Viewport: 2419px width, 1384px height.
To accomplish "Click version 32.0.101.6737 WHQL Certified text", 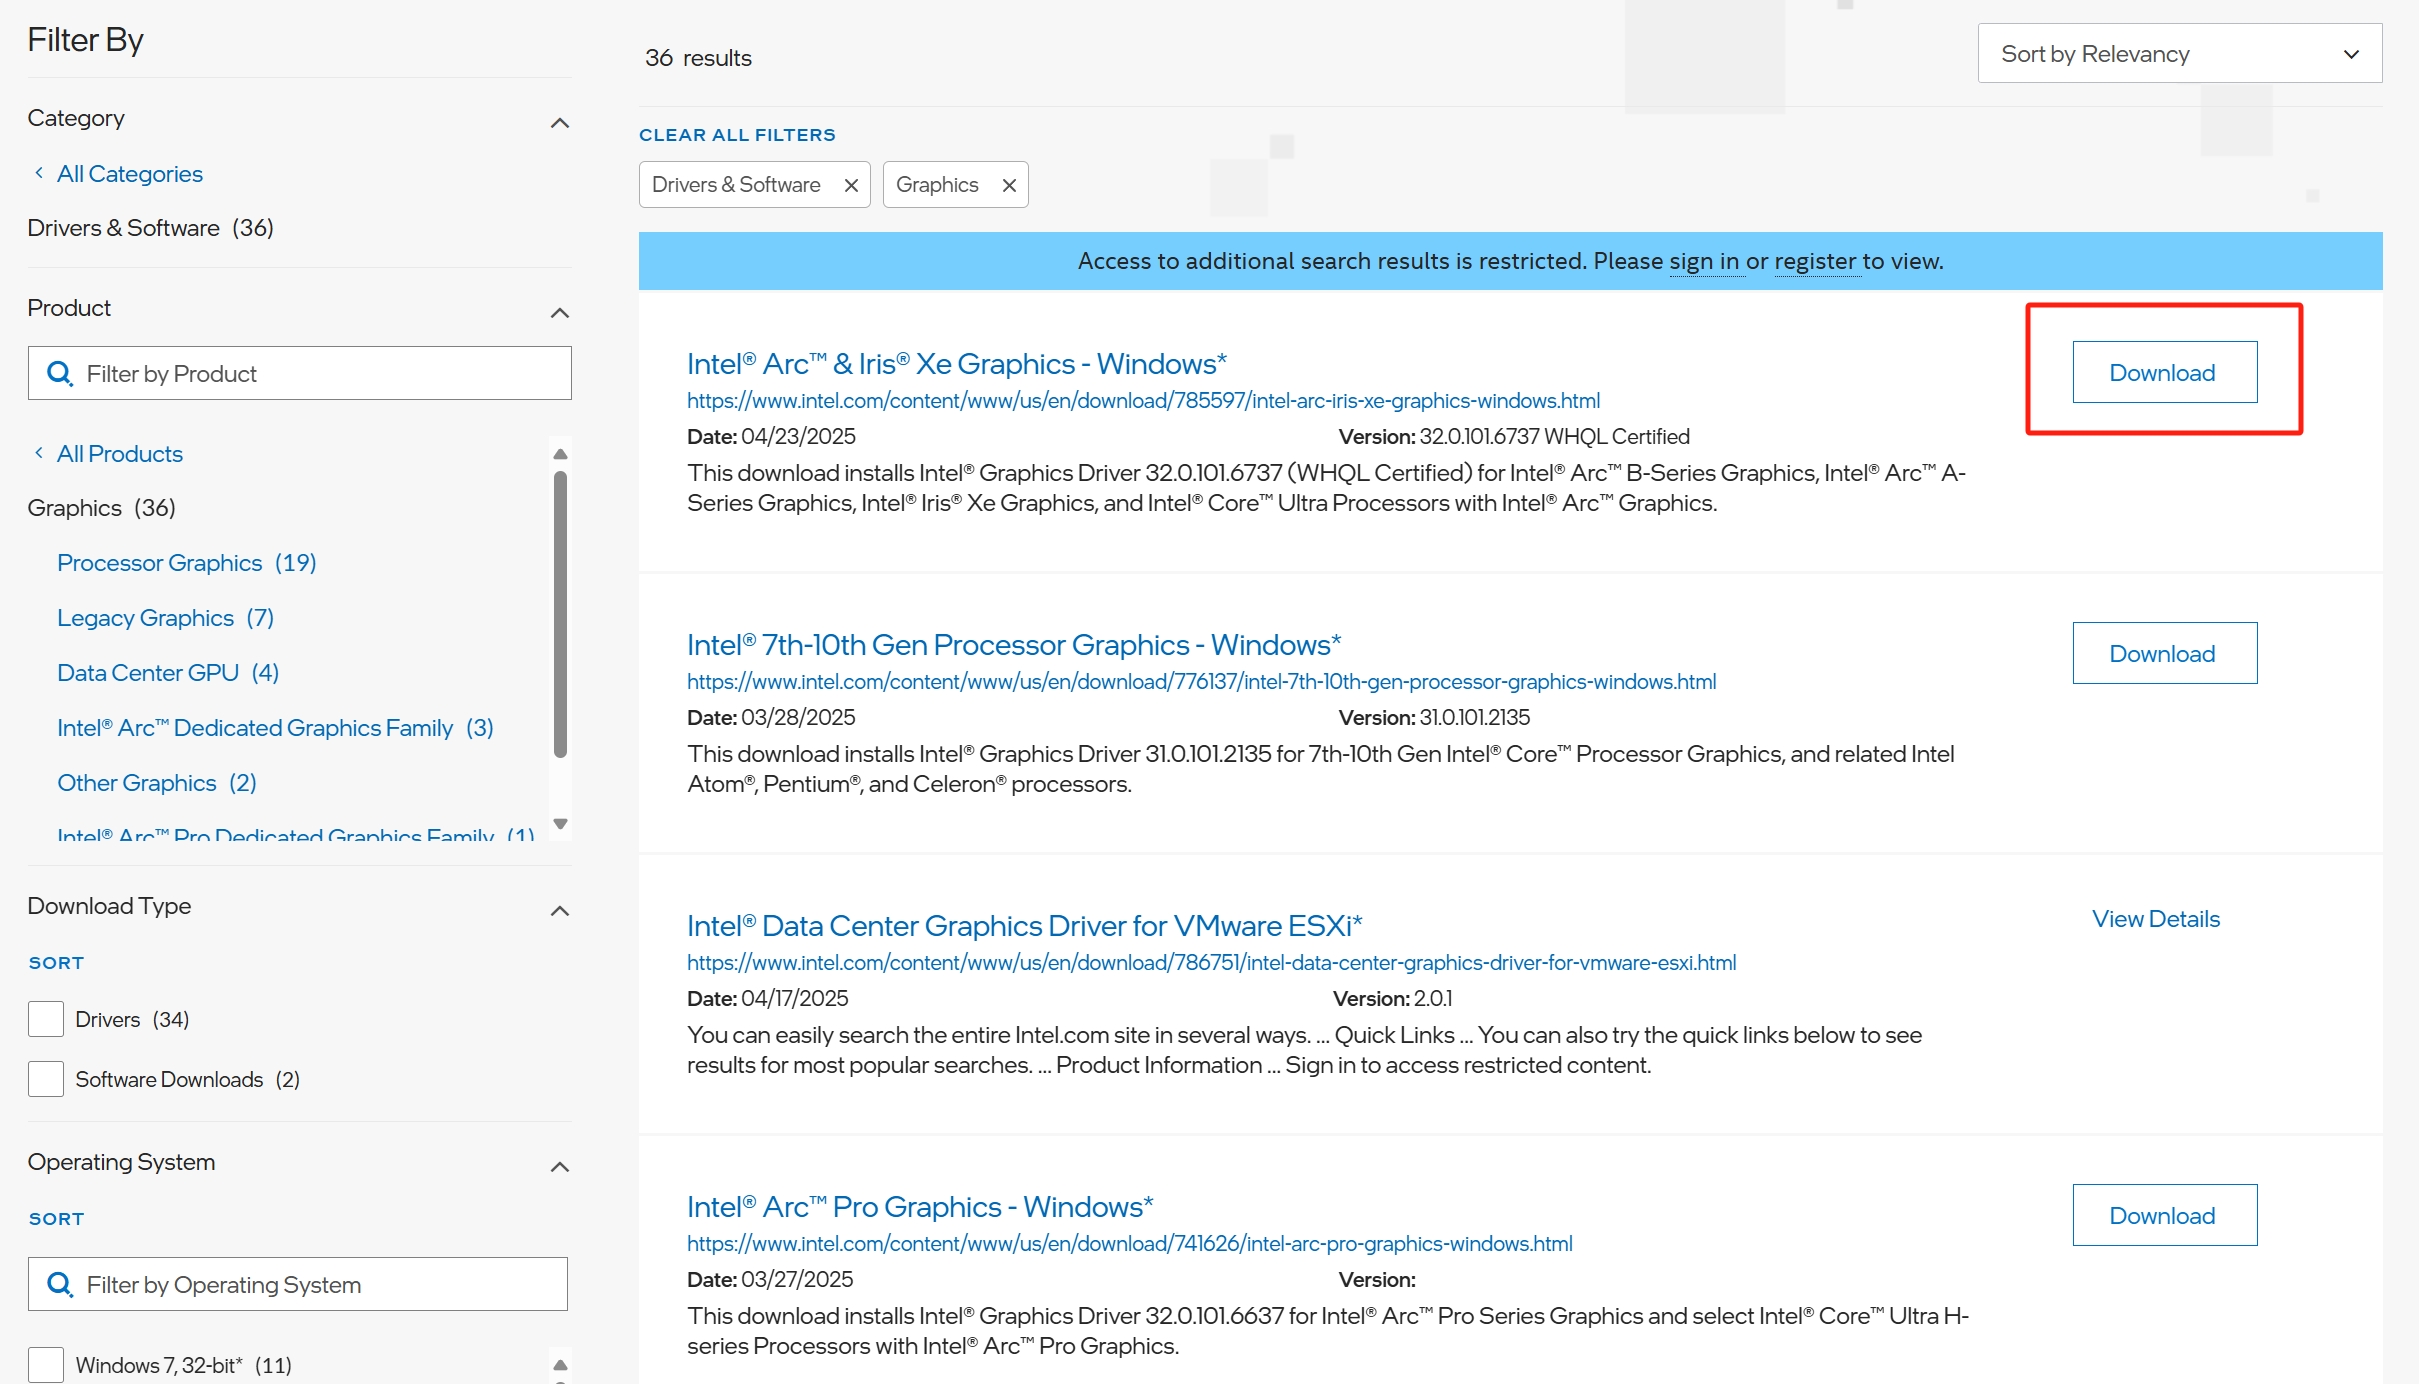I will 1554,437.
